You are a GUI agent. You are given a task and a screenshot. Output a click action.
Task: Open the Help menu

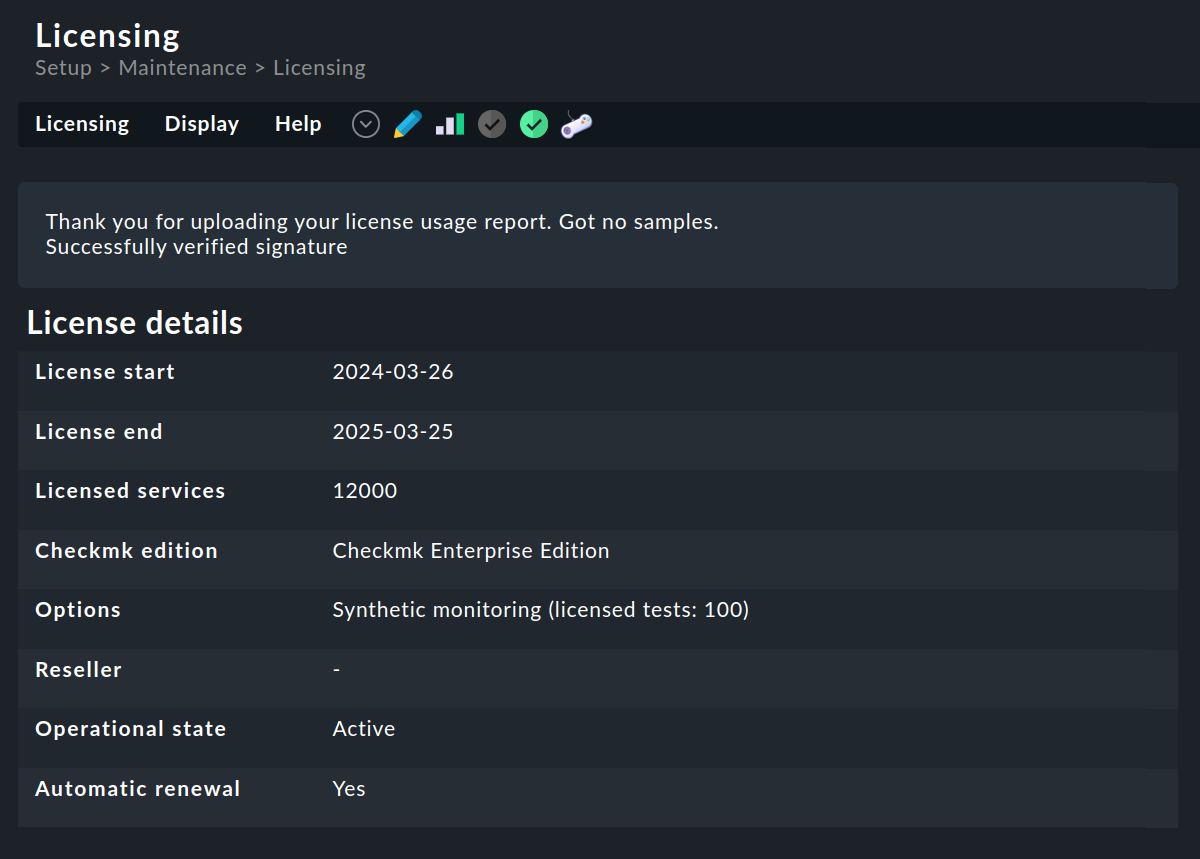click(x=298, y=124)
